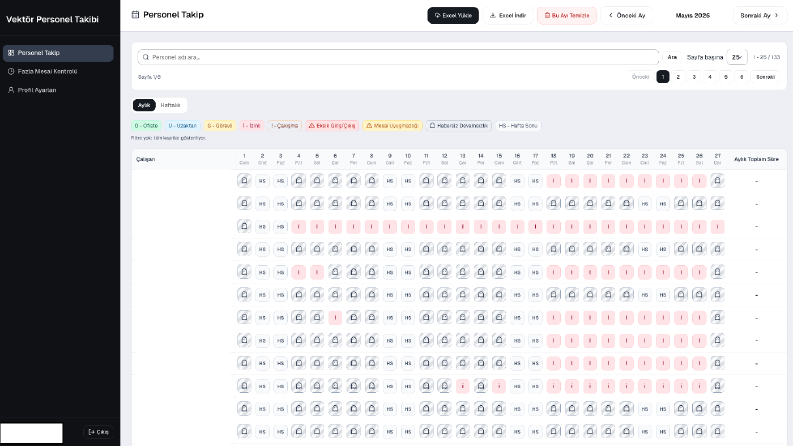Open Personel Takip in the sidebar
793x446 pixels.
point(58,53)
